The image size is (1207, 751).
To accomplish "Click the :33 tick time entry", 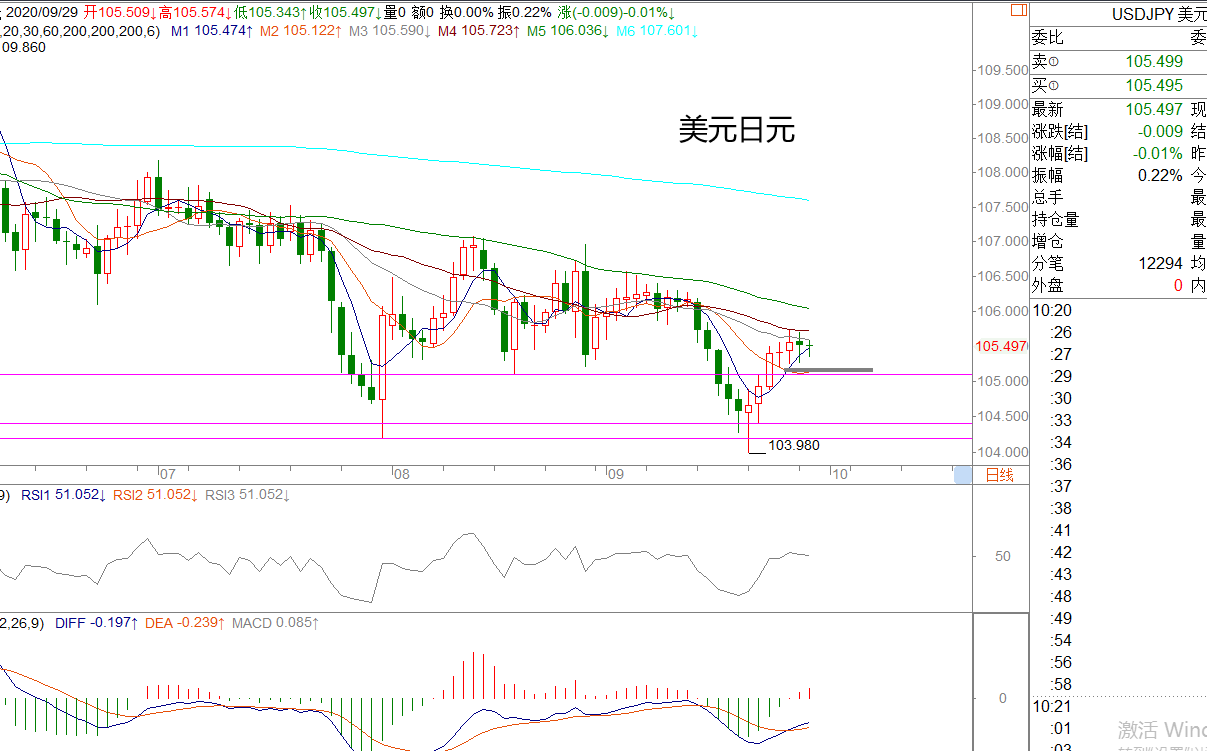I will 1061,420.
